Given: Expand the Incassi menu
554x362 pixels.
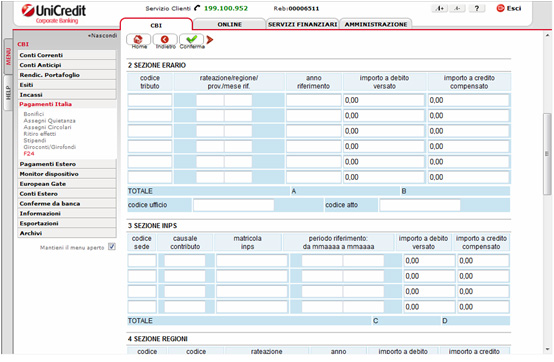Looking at the screenshot, I should pos(67,95).
